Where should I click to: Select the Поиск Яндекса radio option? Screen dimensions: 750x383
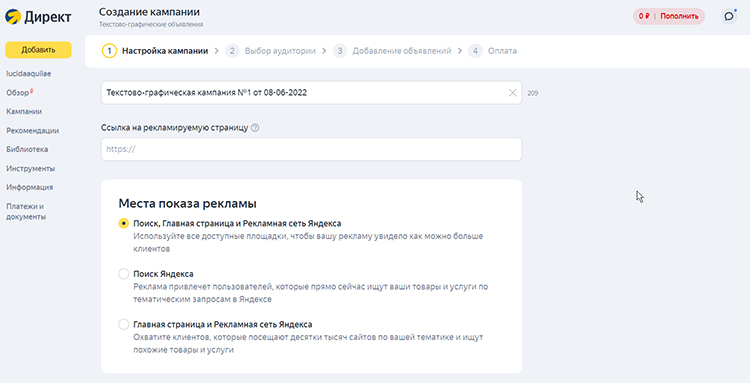[x=123, y=274]
